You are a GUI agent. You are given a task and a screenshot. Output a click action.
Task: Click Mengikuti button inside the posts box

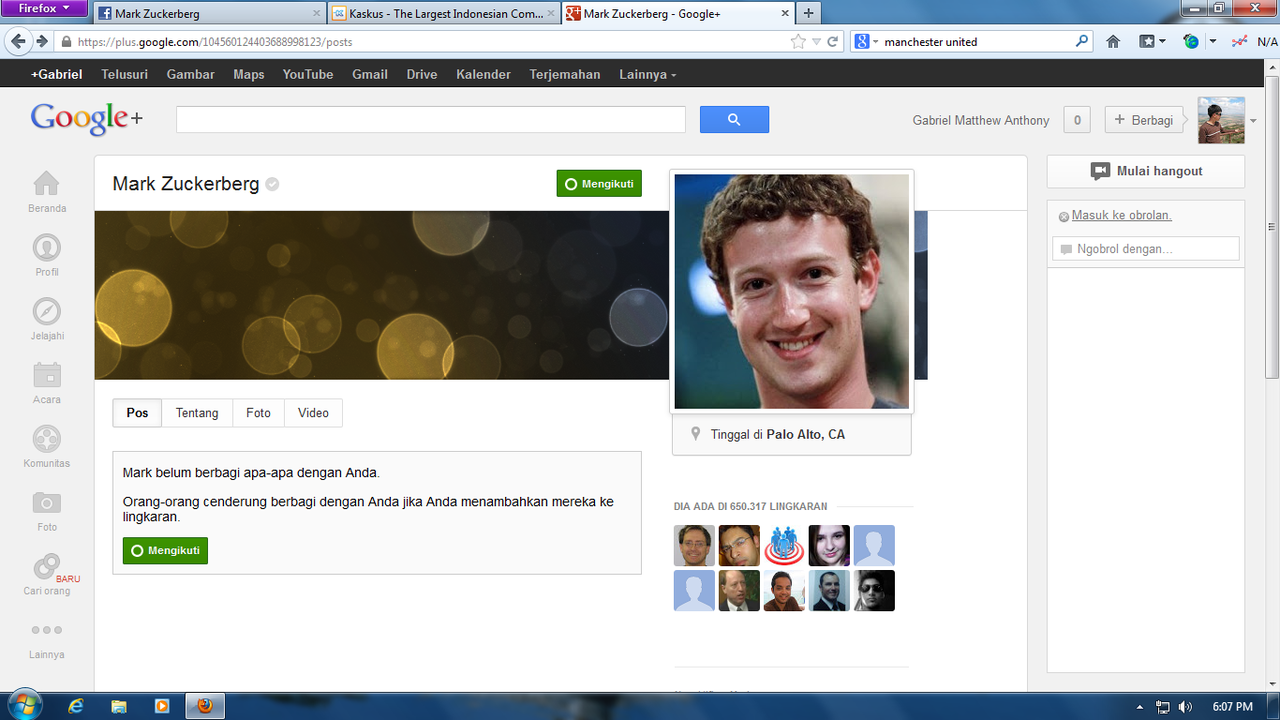165,551
